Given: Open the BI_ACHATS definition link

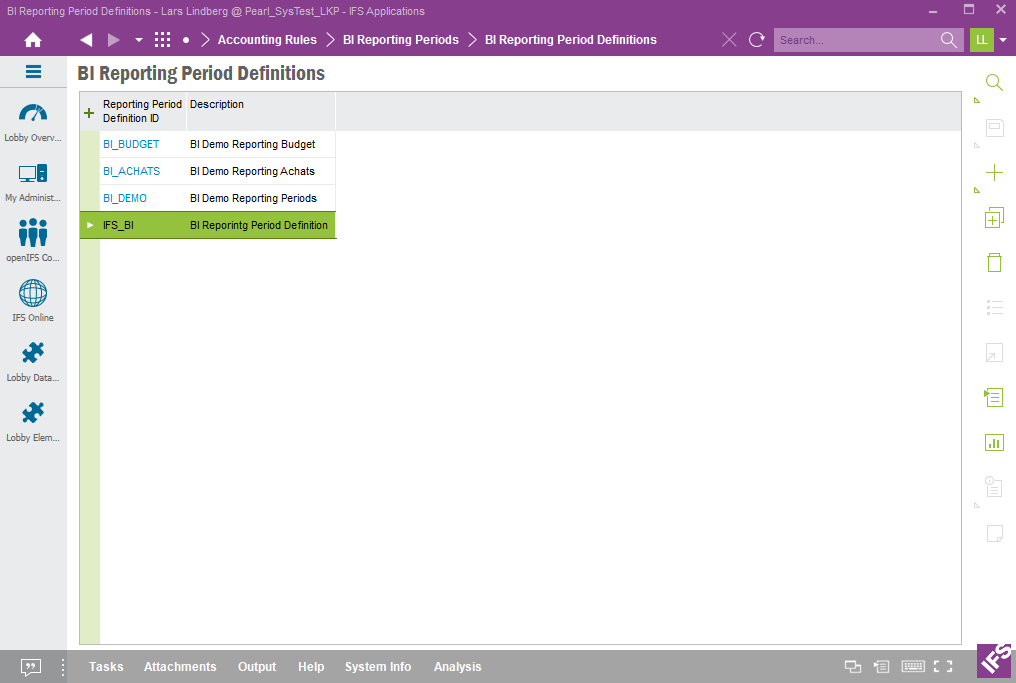Looking at the screenshot, I should click(132, 172).
